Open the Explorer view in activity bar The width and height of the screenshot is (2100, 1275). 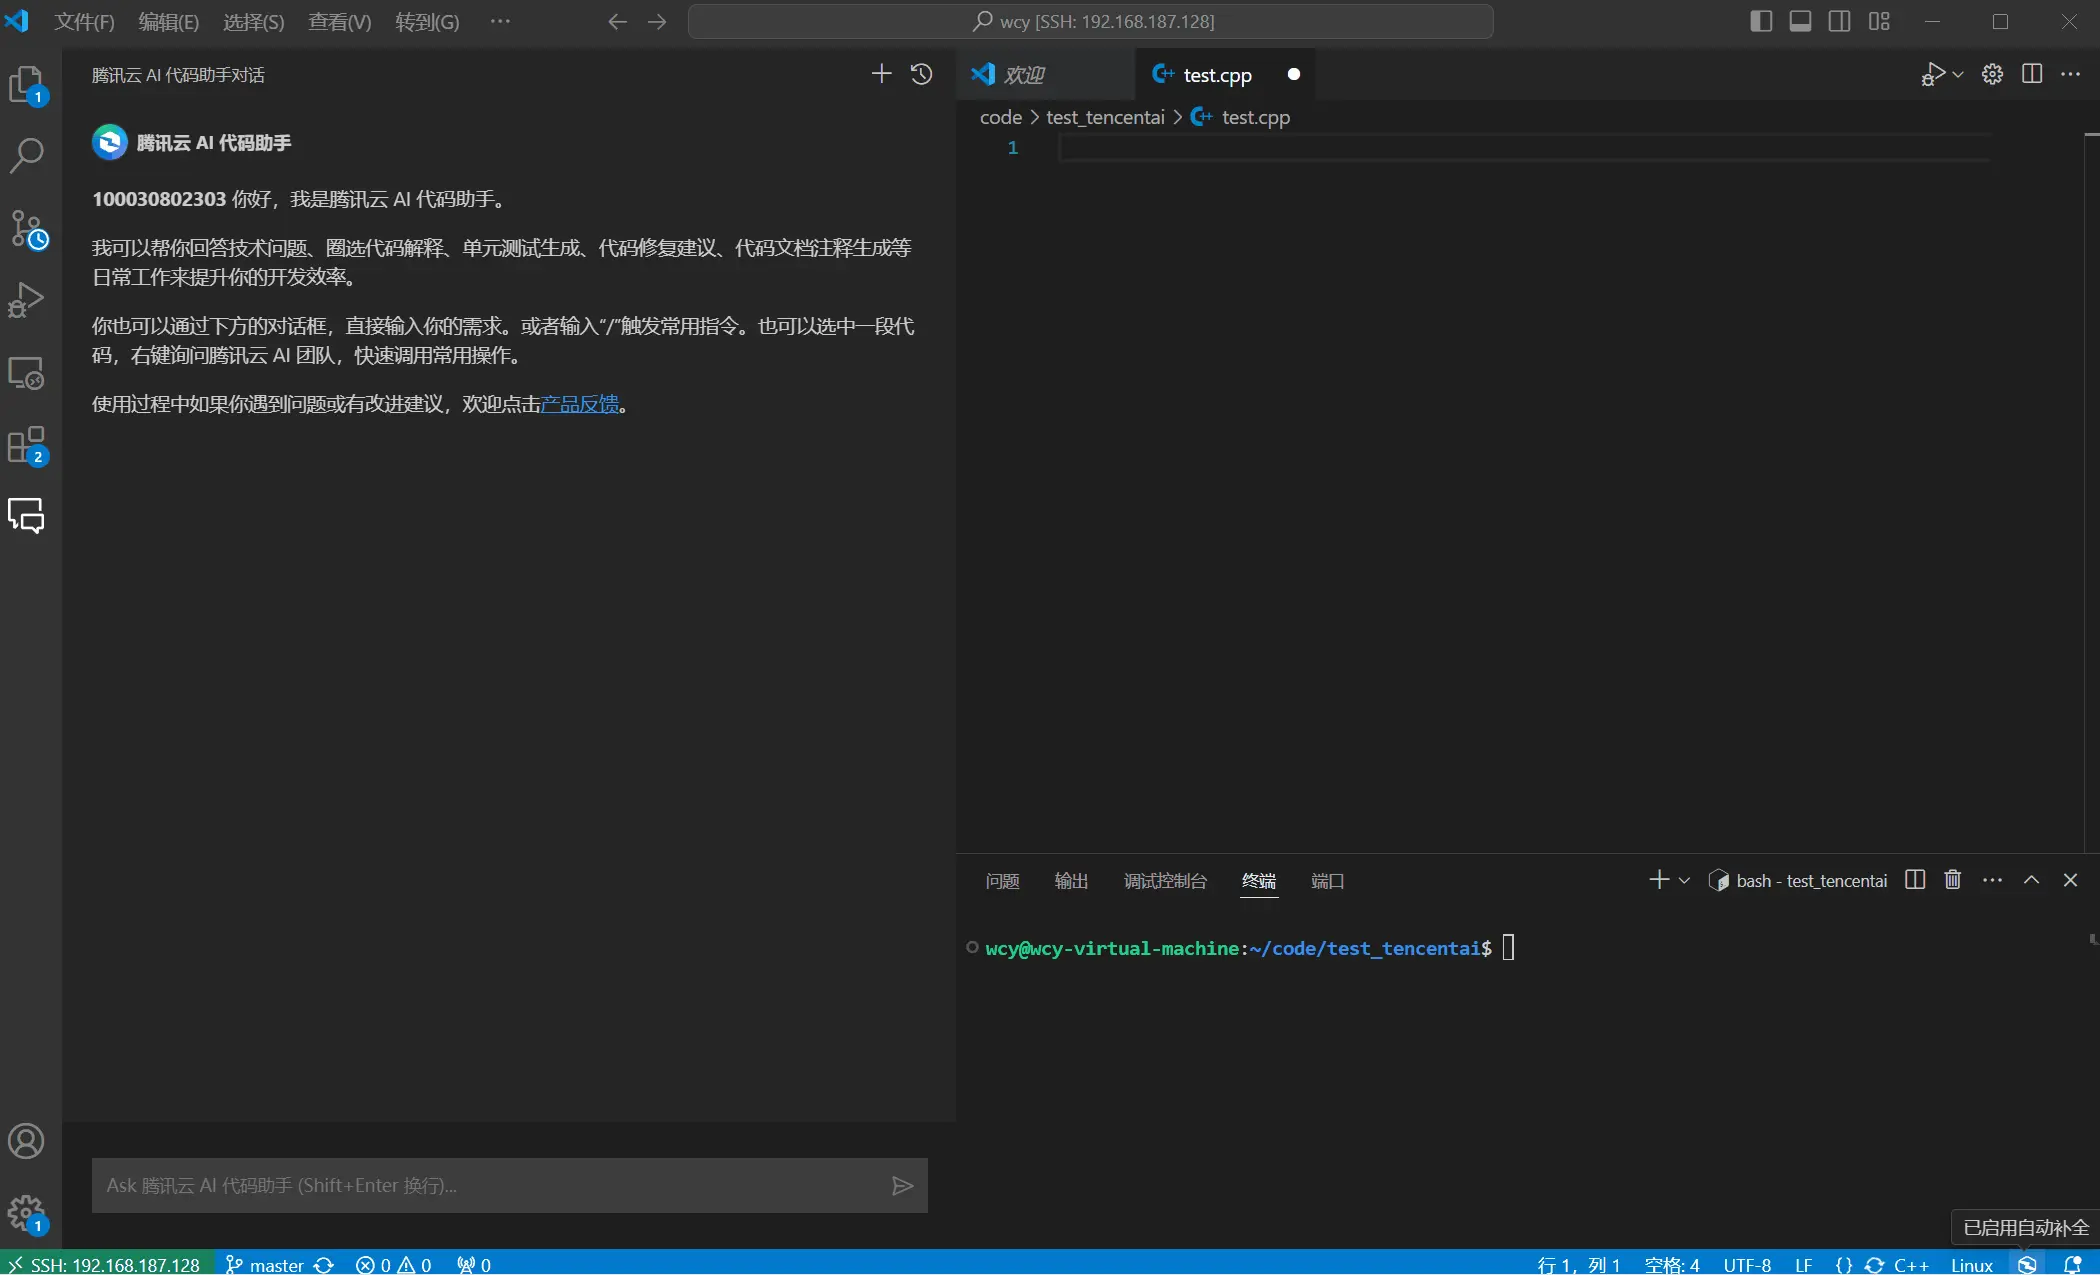pos(27,85)
